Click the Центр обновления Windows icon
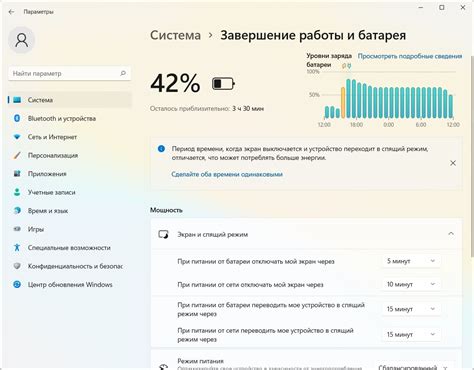 17,284
